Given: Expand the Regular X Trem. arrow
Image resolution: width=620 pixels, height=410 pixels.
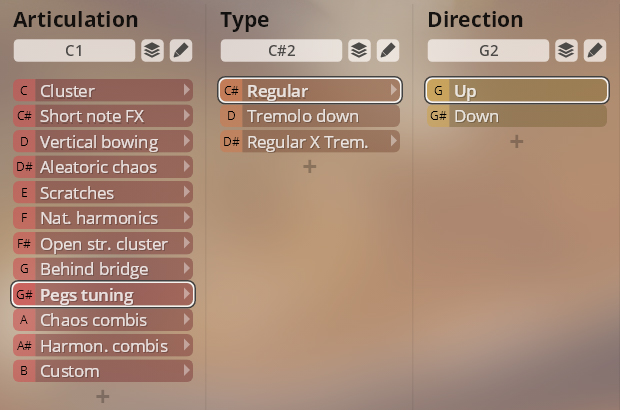Looking at the screenshot, I should coord(393,141).
